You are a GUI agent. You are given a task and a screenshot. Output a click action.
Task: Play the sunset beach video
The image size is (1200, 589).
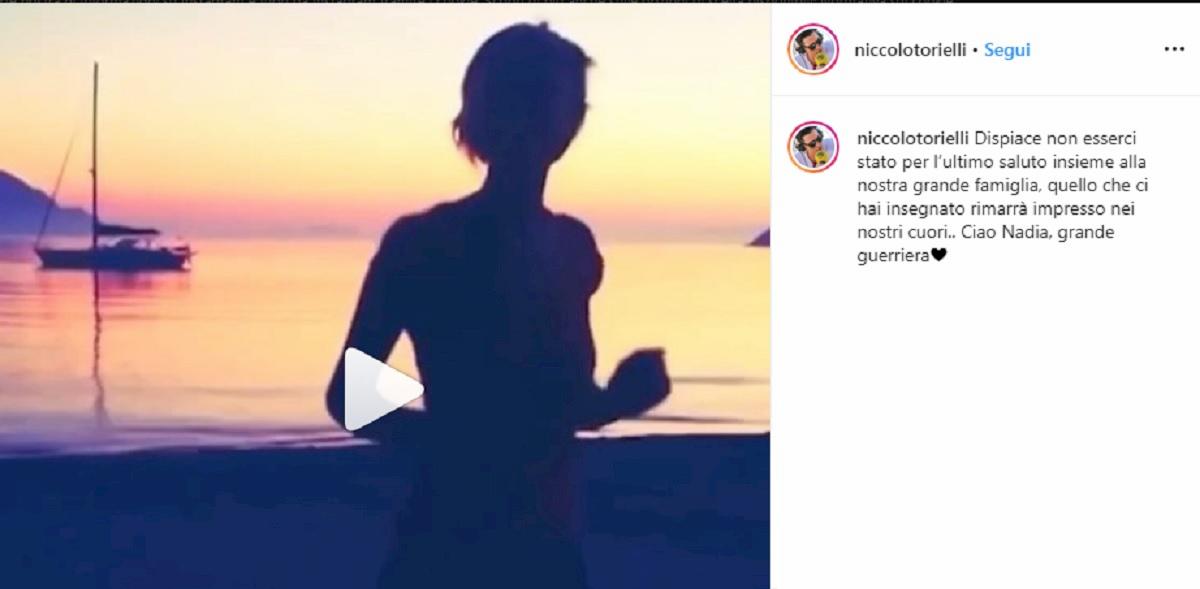[382, 388]
